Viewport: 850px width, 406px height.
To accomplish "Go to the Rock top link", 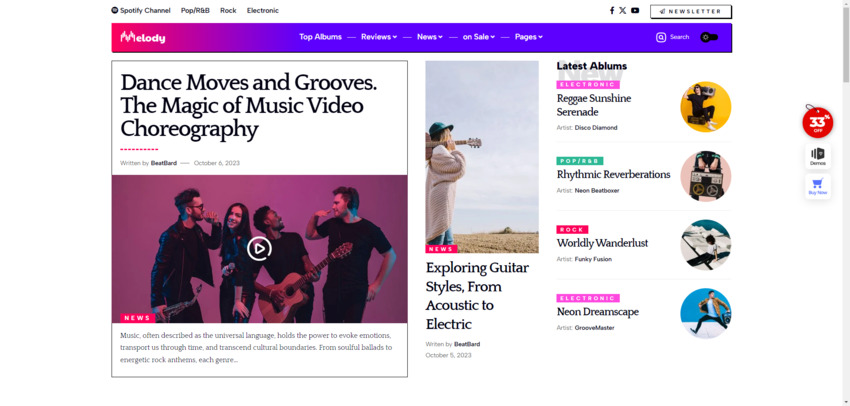I will tap(228, 10).
